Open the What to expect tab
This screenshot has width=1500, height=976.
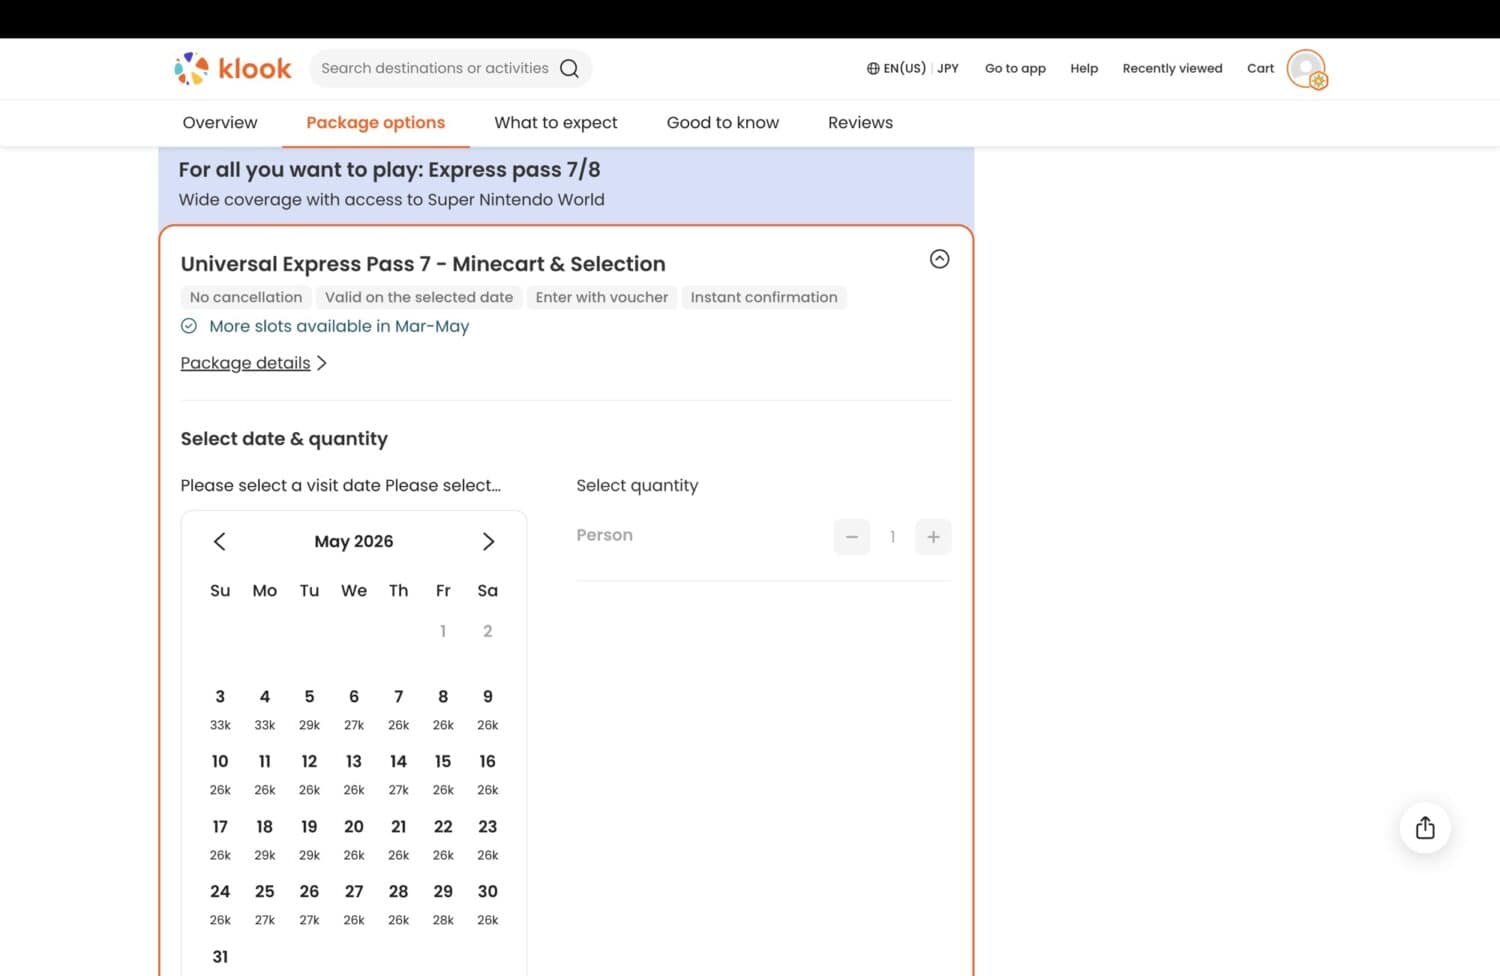tap(556, 123)
